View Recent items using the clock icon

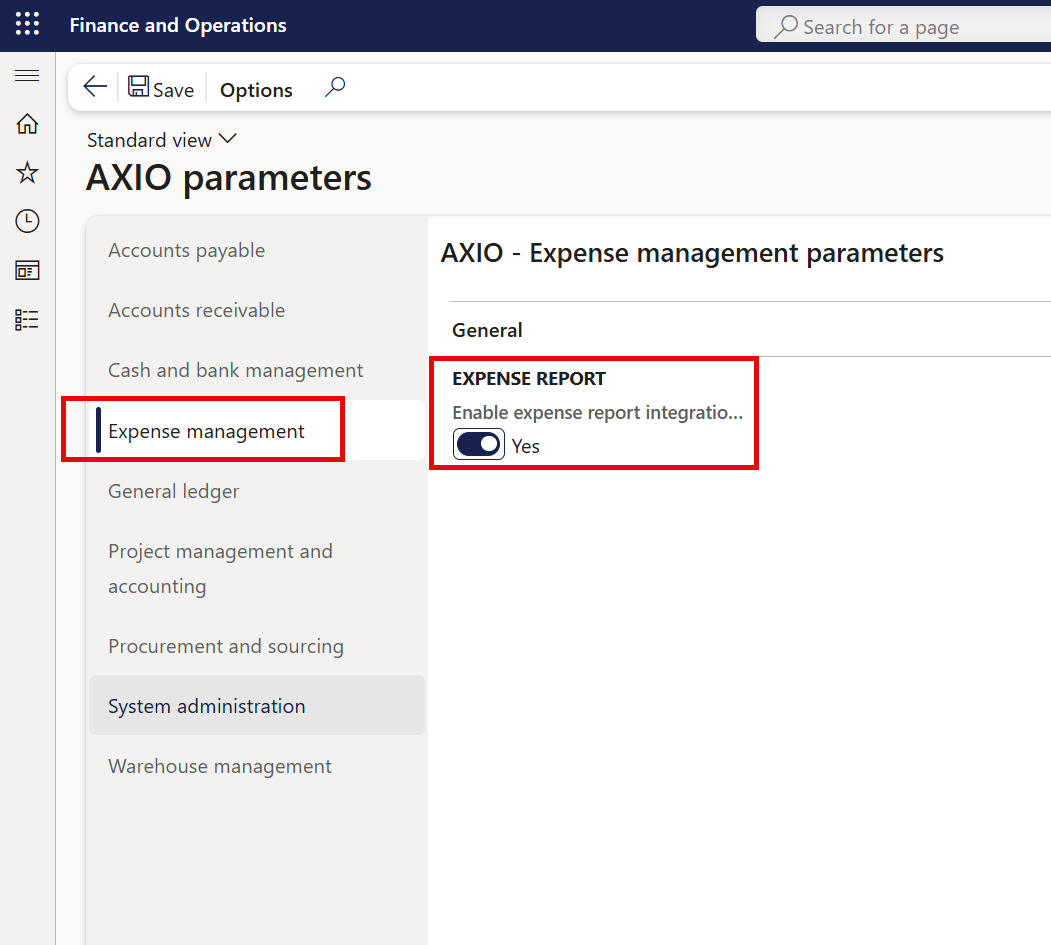pos(27,221)
